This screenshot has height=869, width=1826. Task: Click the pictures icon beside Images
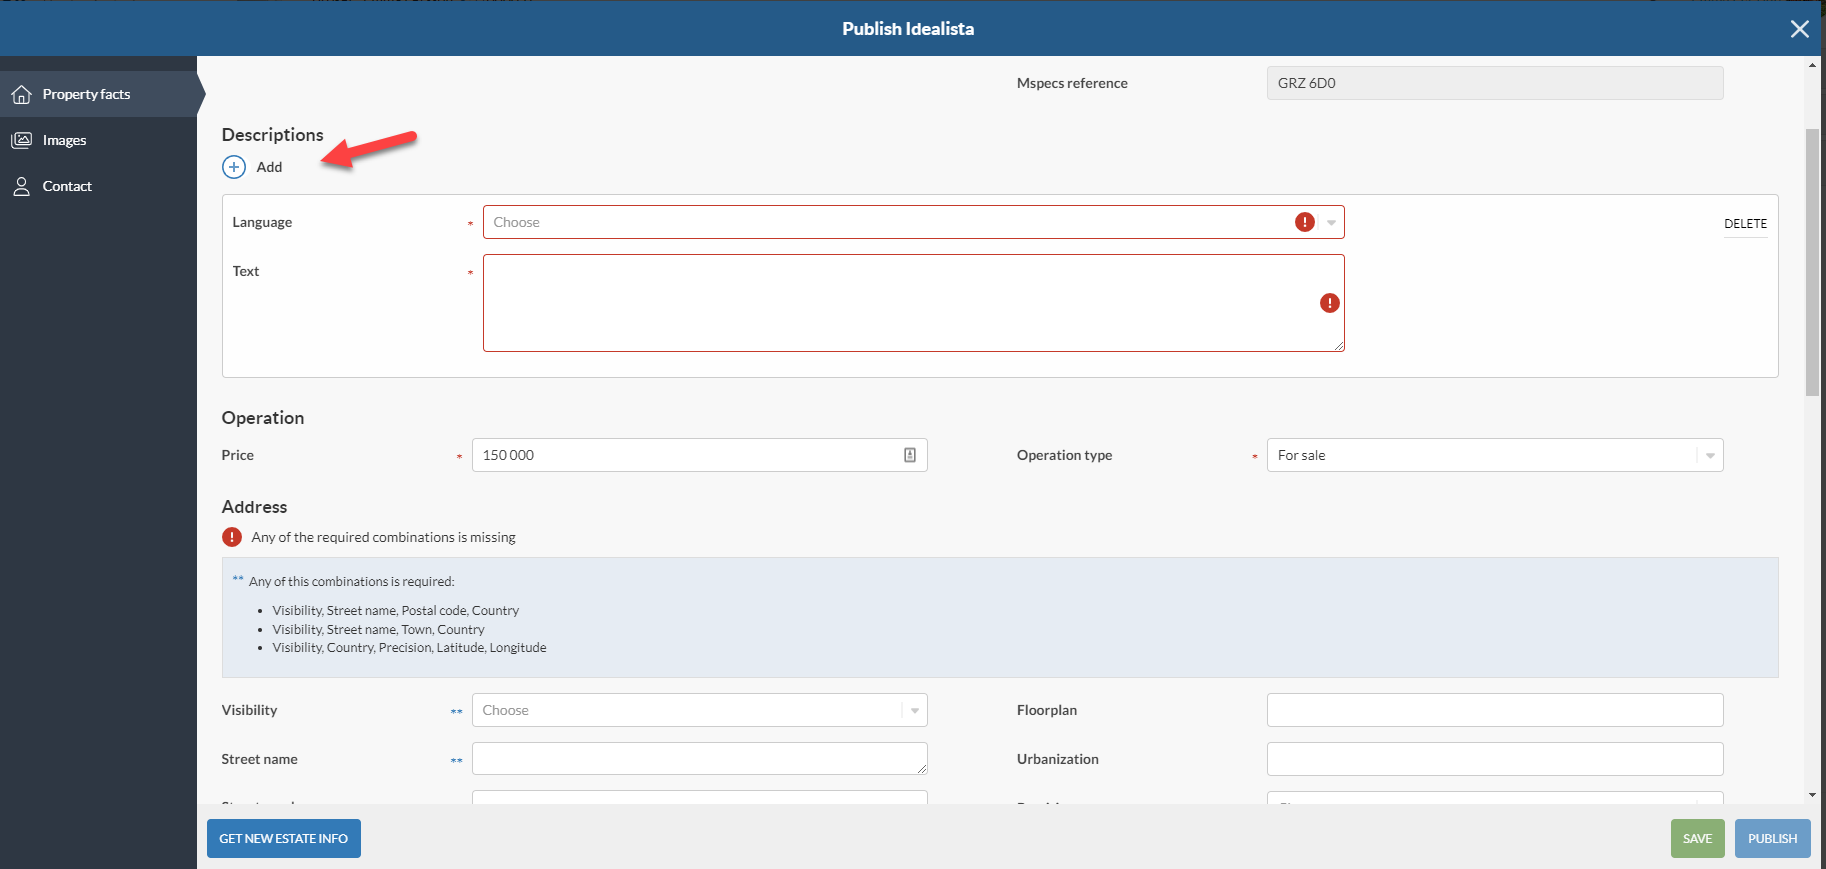[21, 140]
